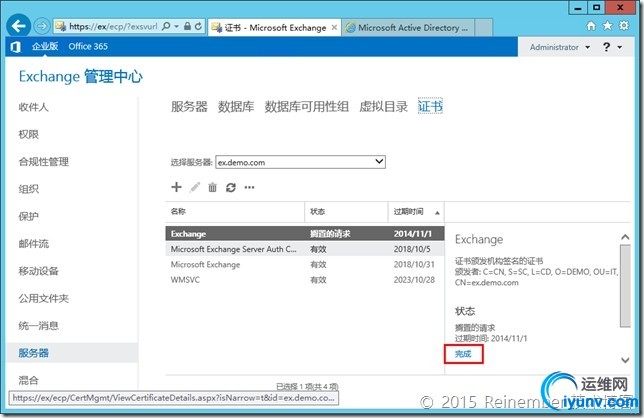Select the WMSVC certificate row
The height and width of the screenshot is (418, 644).
[x=305, y=280]
